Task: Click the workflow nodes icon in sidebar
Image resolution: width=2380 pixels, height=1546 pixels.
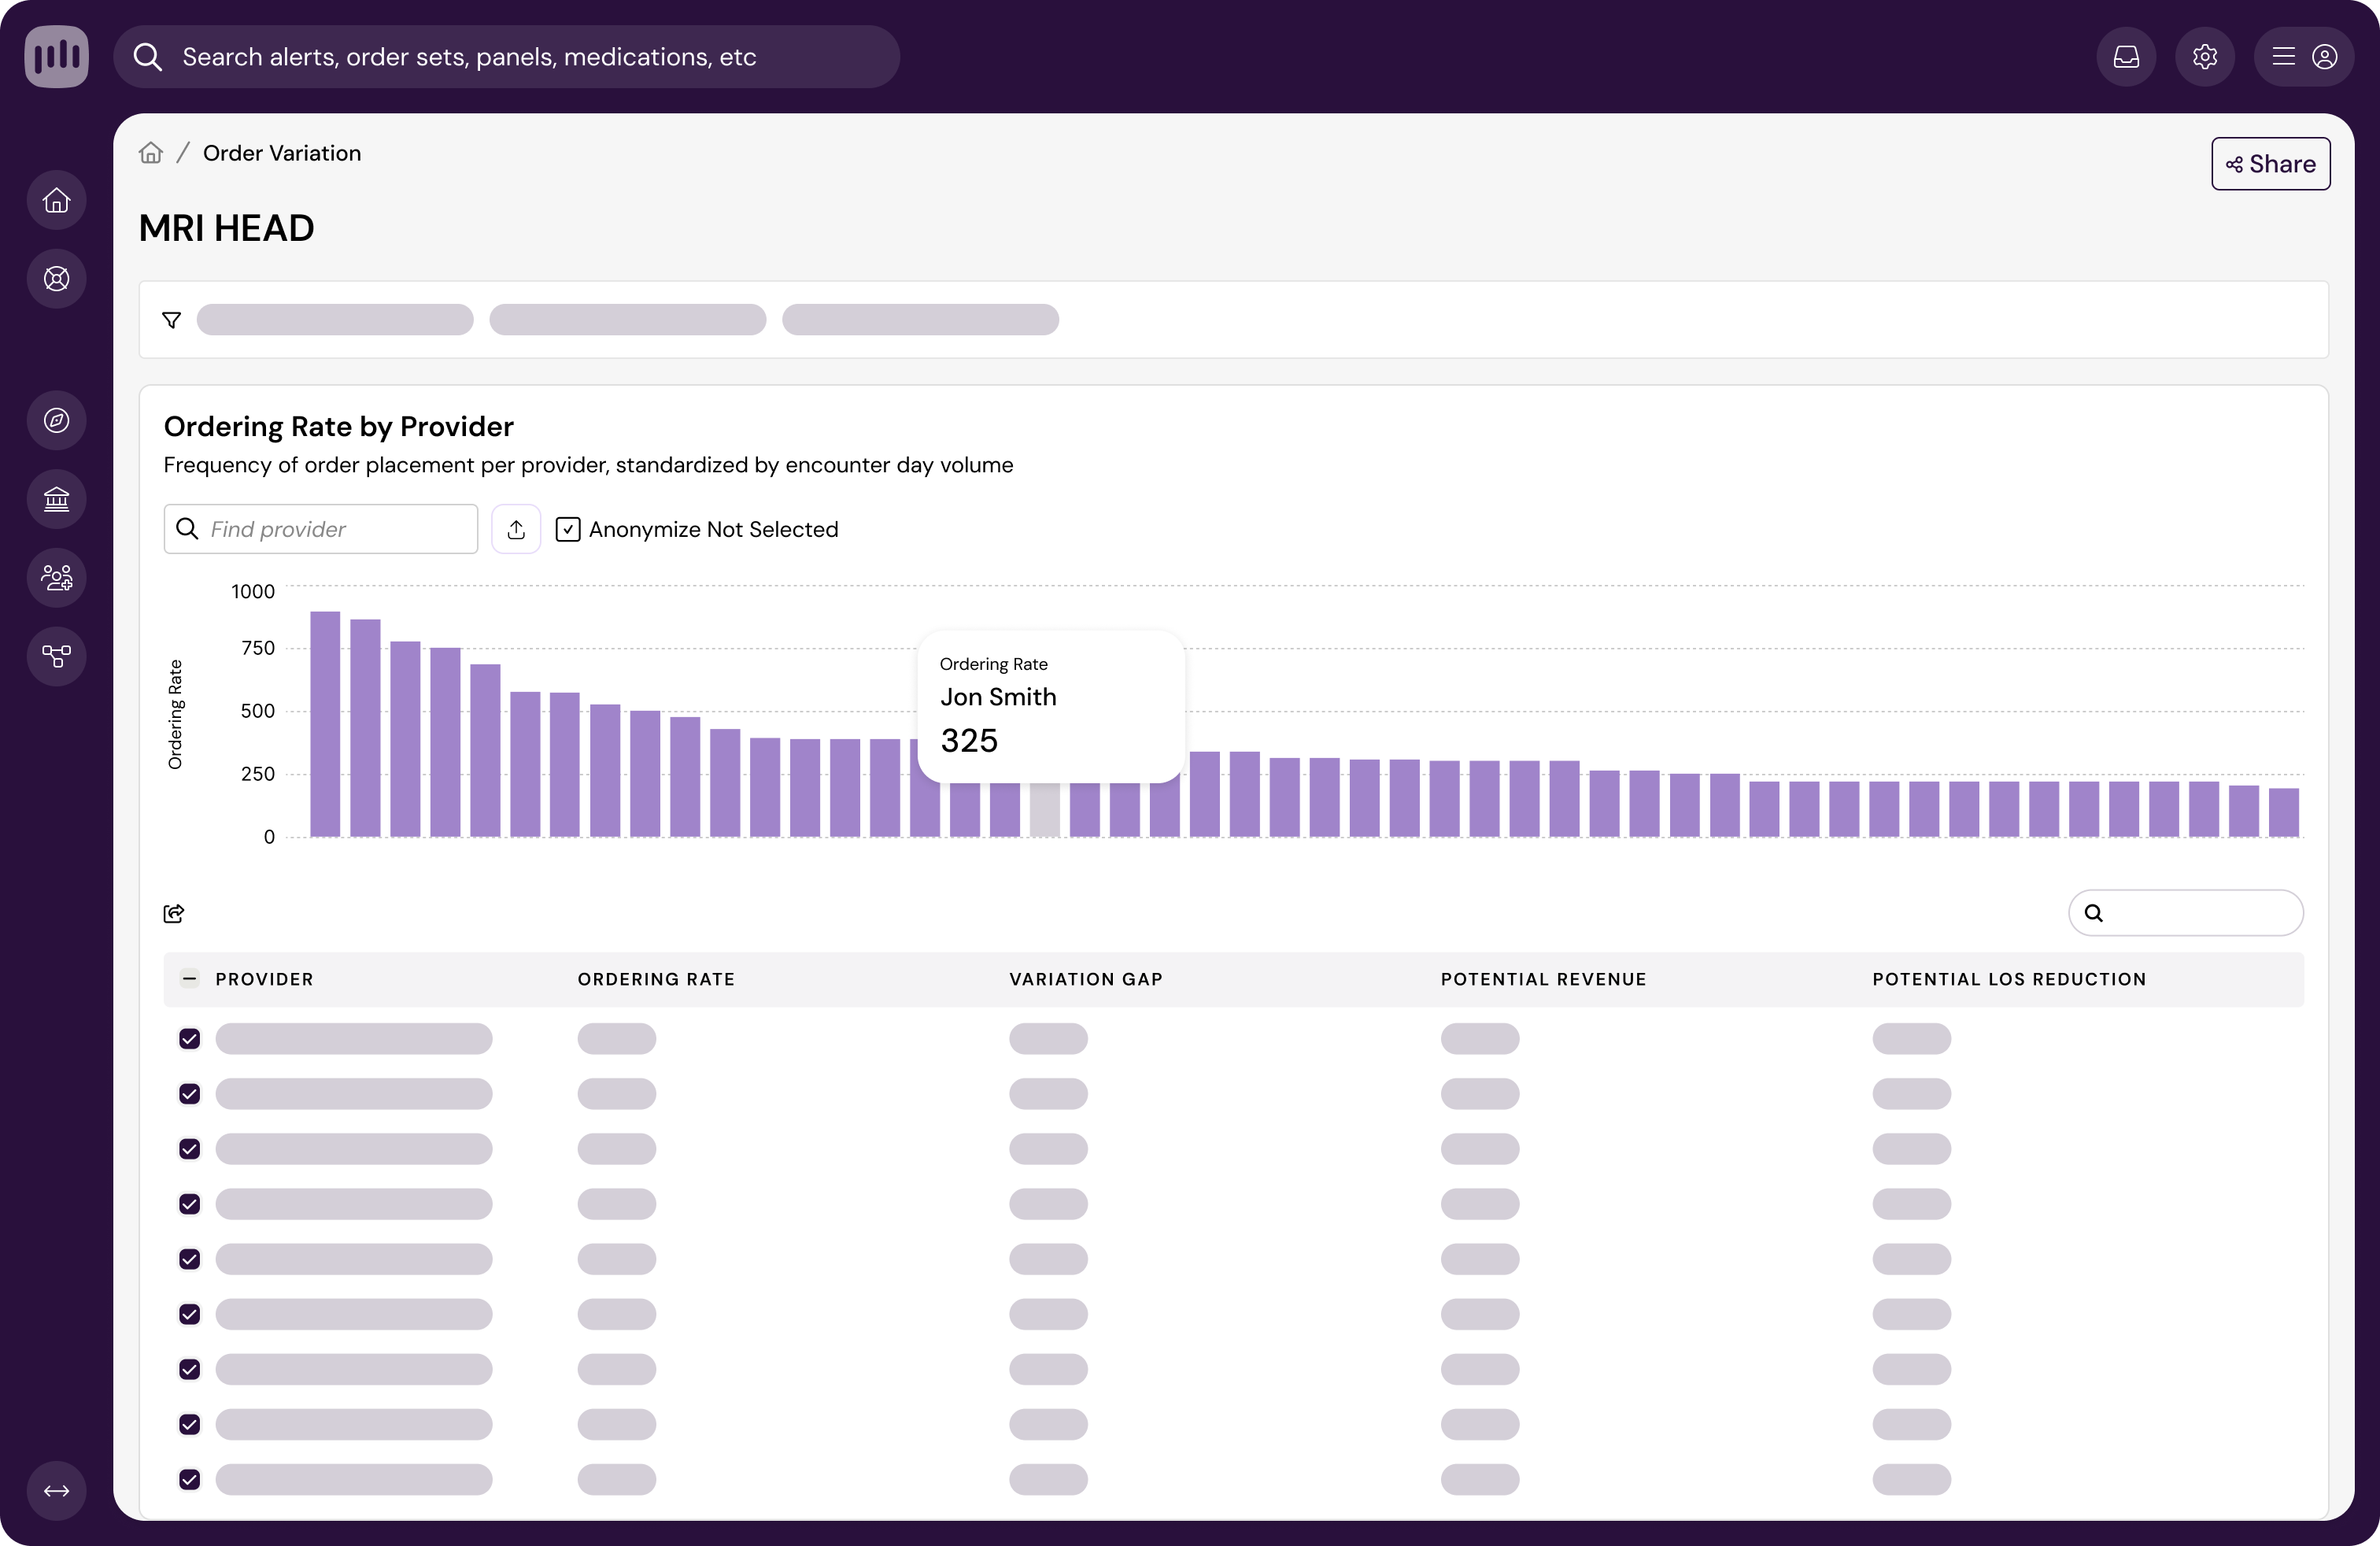Action: 57,656
